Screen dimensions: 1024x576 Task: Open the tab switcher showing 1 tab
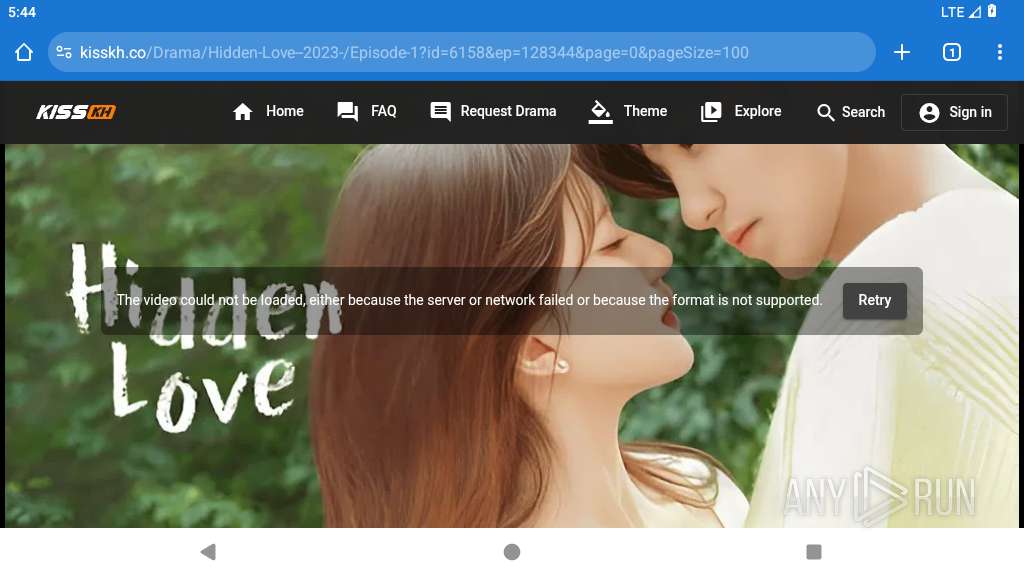952,52
